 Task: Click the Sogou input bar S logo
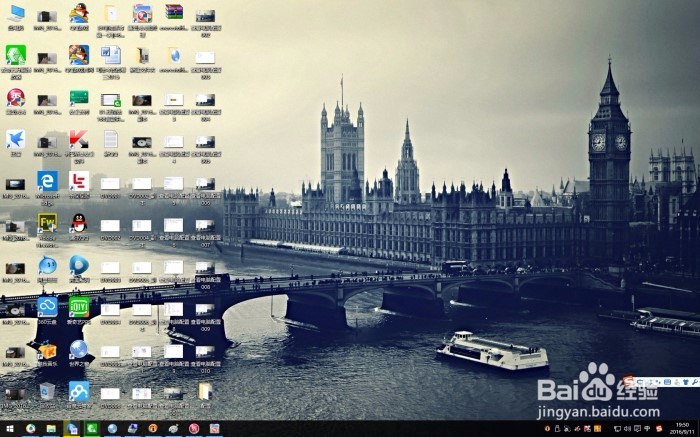tap(629, 382)
